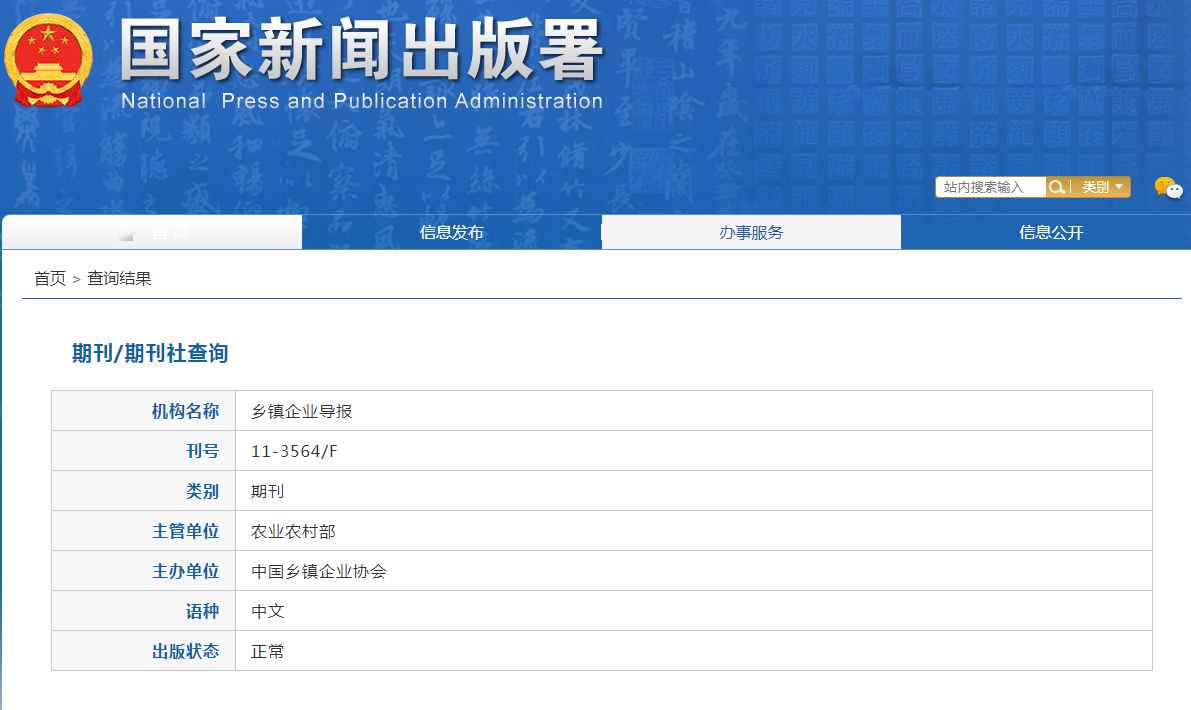This screenshot has width=1191, height=710.
Task: Click the magnifier search icon
Action: (1056, 187)
